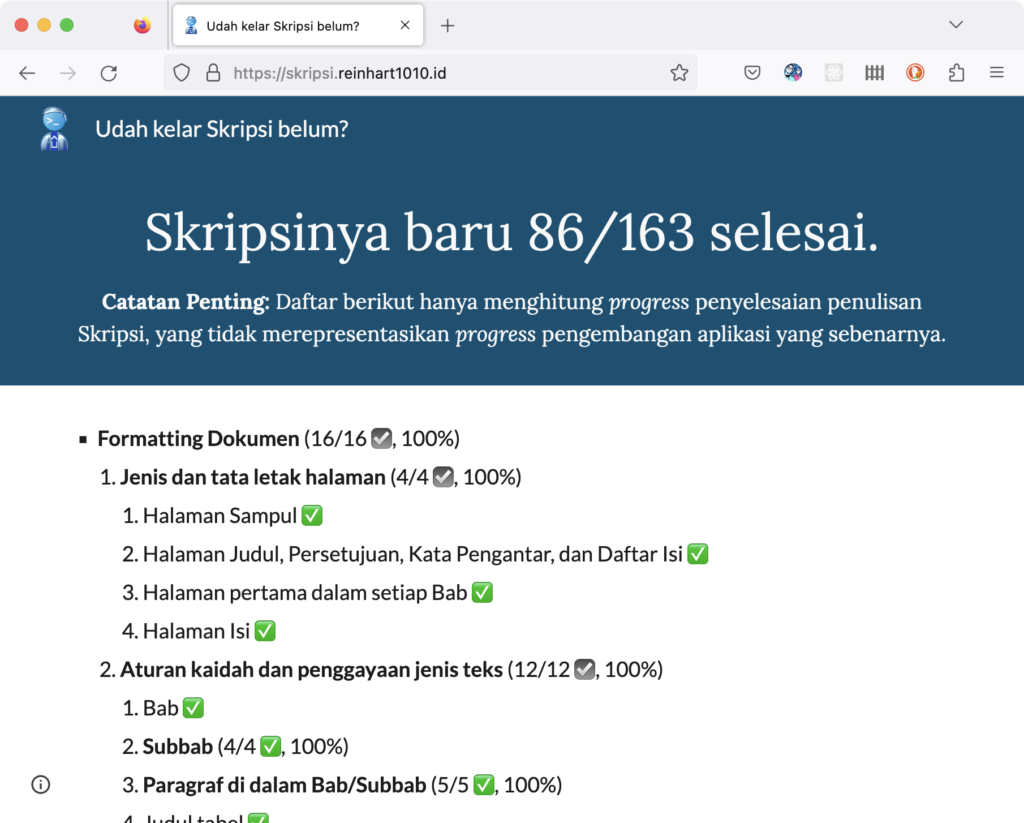Click the checkmark beside Halaman Isi

(x=265, y=631)
